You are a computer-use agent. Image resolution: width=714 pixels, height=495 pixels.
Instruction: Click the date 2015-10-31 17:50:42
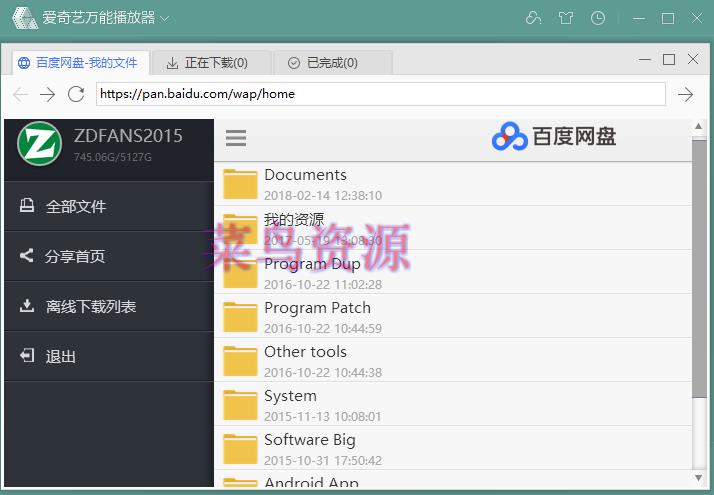[x=323, y=461]
